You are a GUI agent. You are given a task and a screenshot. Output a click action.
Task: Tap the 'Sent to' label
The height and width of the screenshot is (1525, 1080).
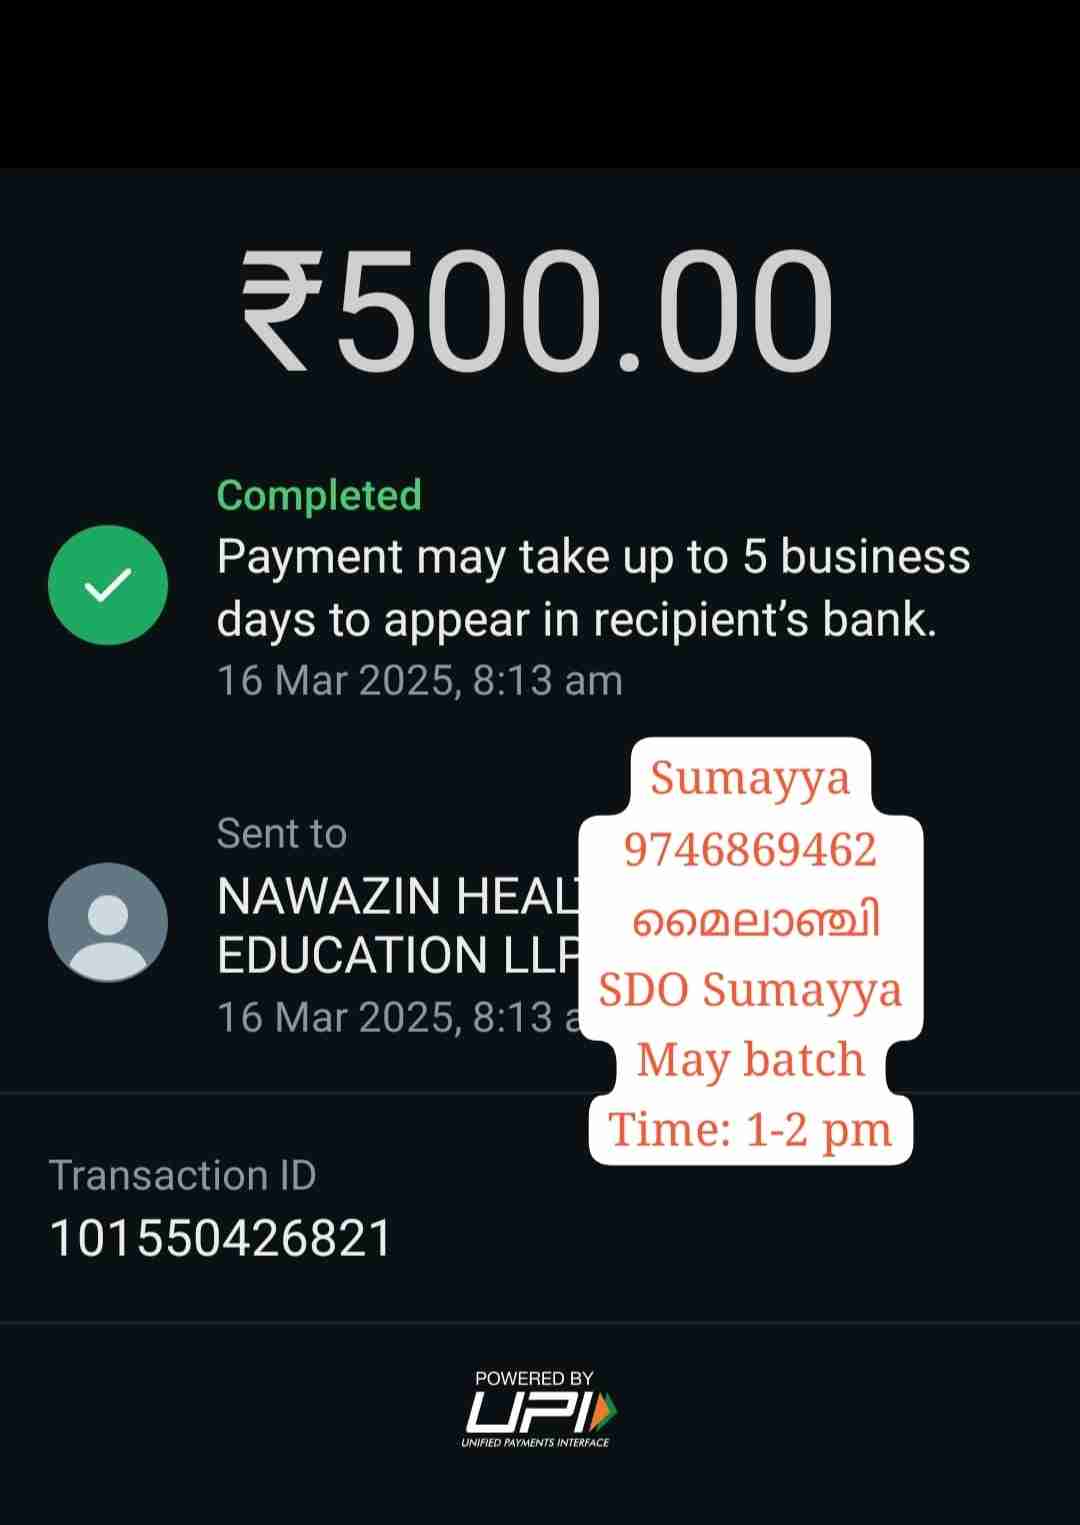tap(282, 834)
